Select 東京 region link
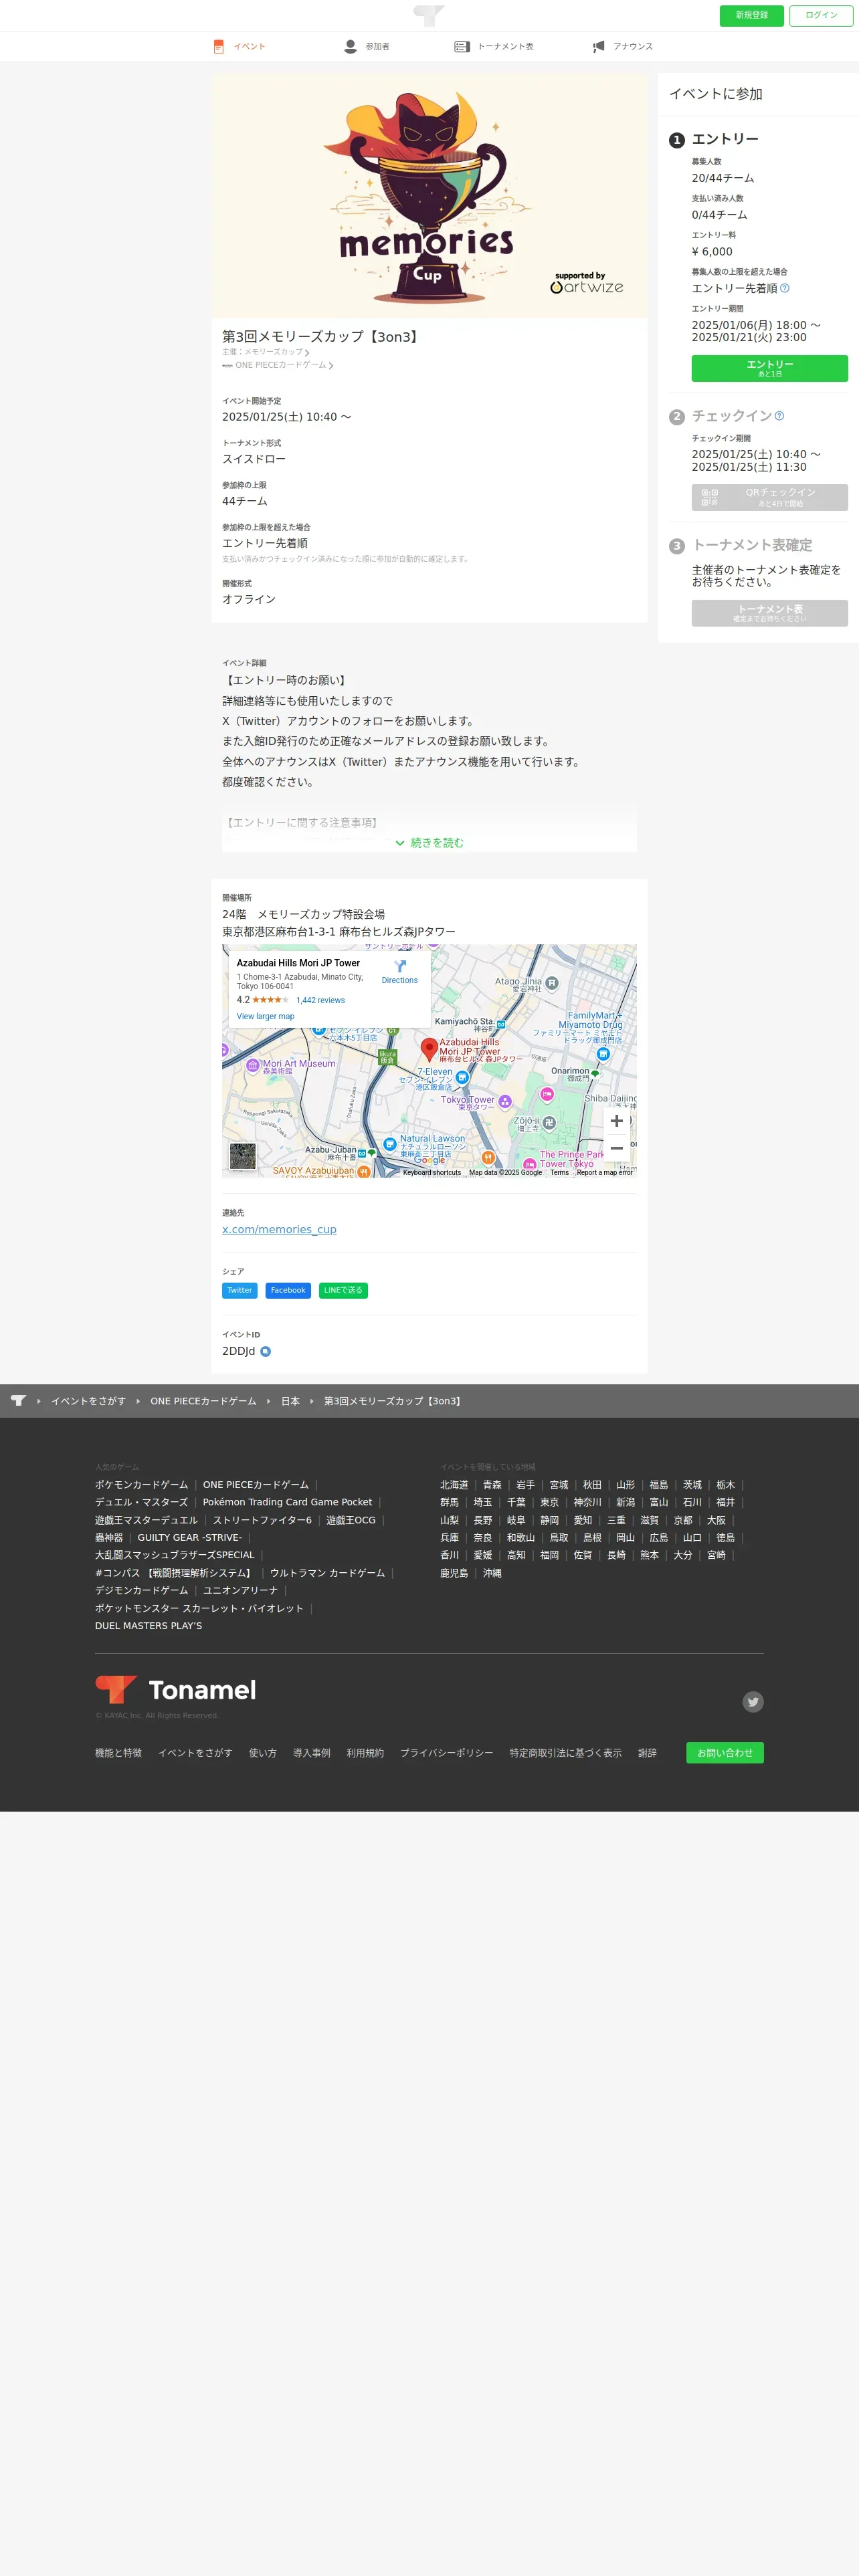 pyautogui.click(x=549, y=1502)
